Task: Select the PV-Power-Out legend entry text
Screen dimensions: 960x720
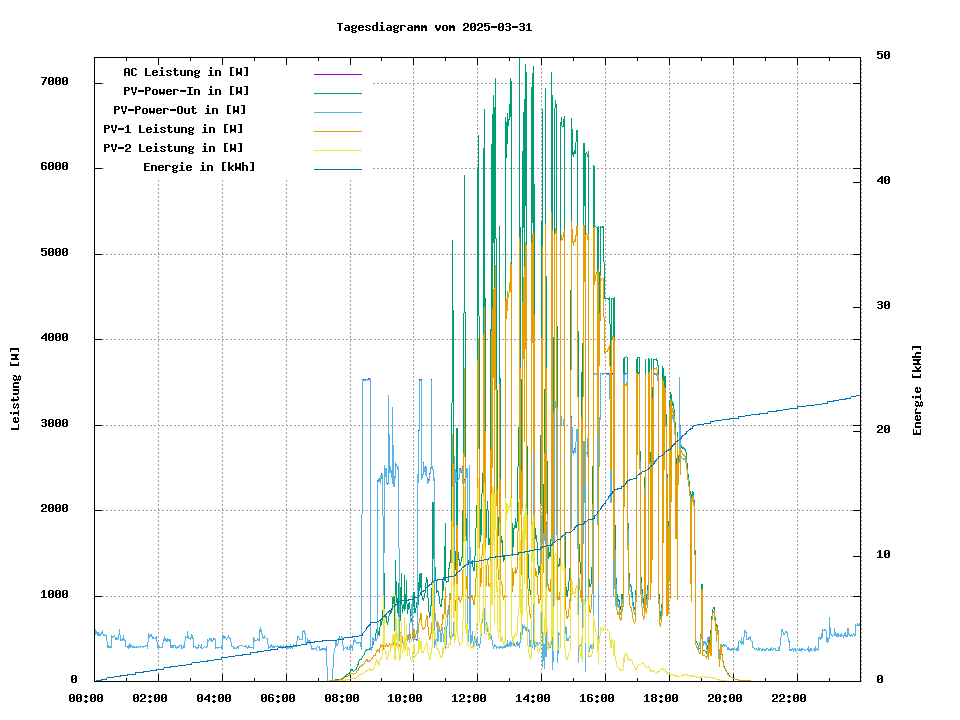Action: click(180, 110)
